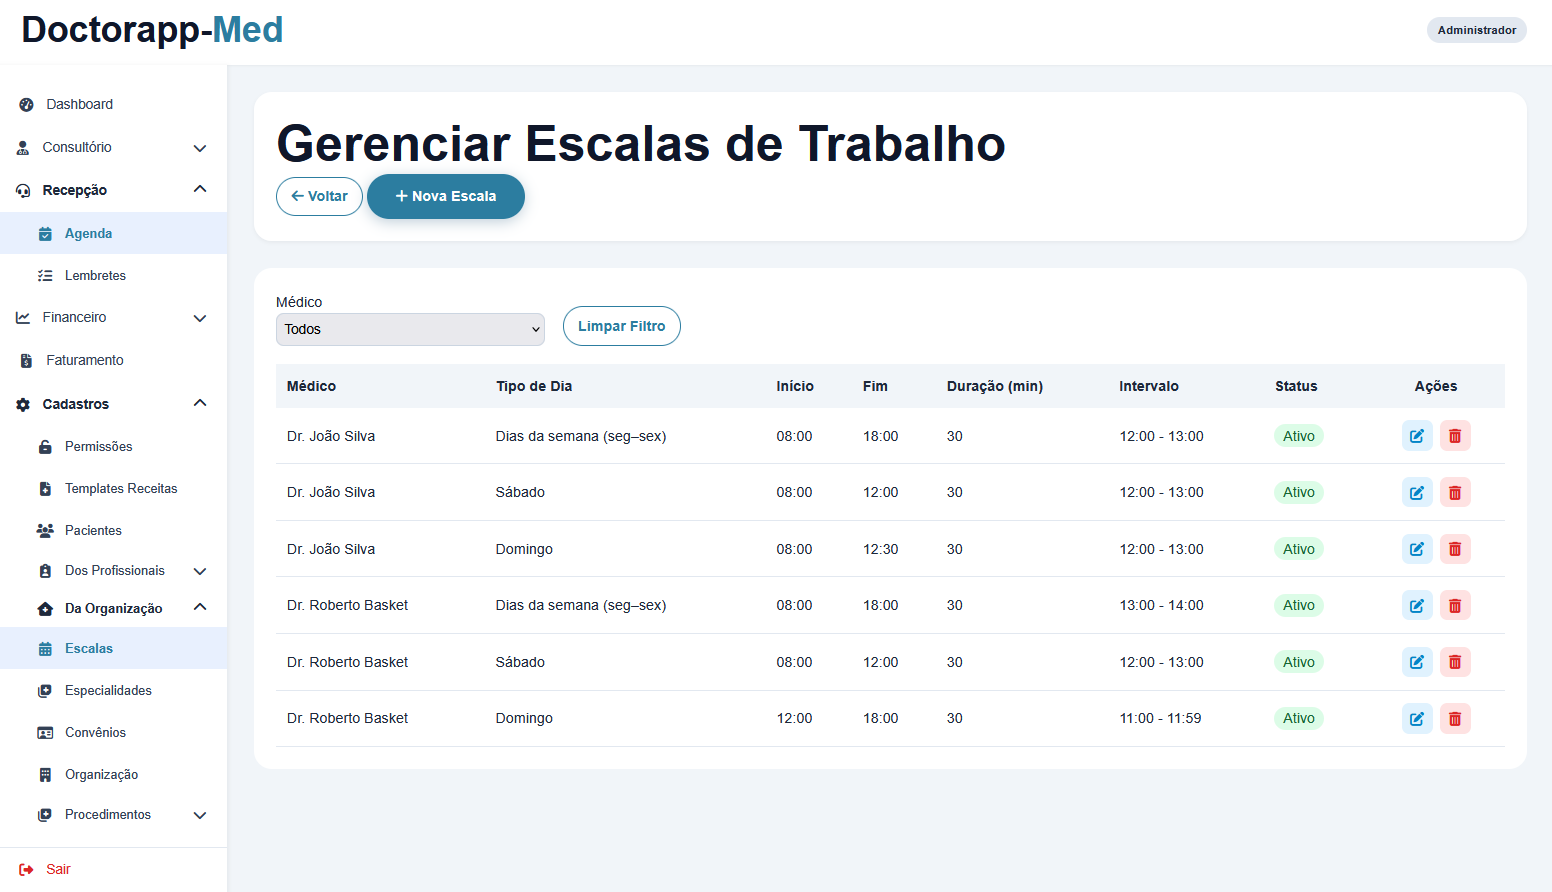Click the Tipo de Dia column header
This screenshot has width=1552, height=892.
[x=534, y=386]
